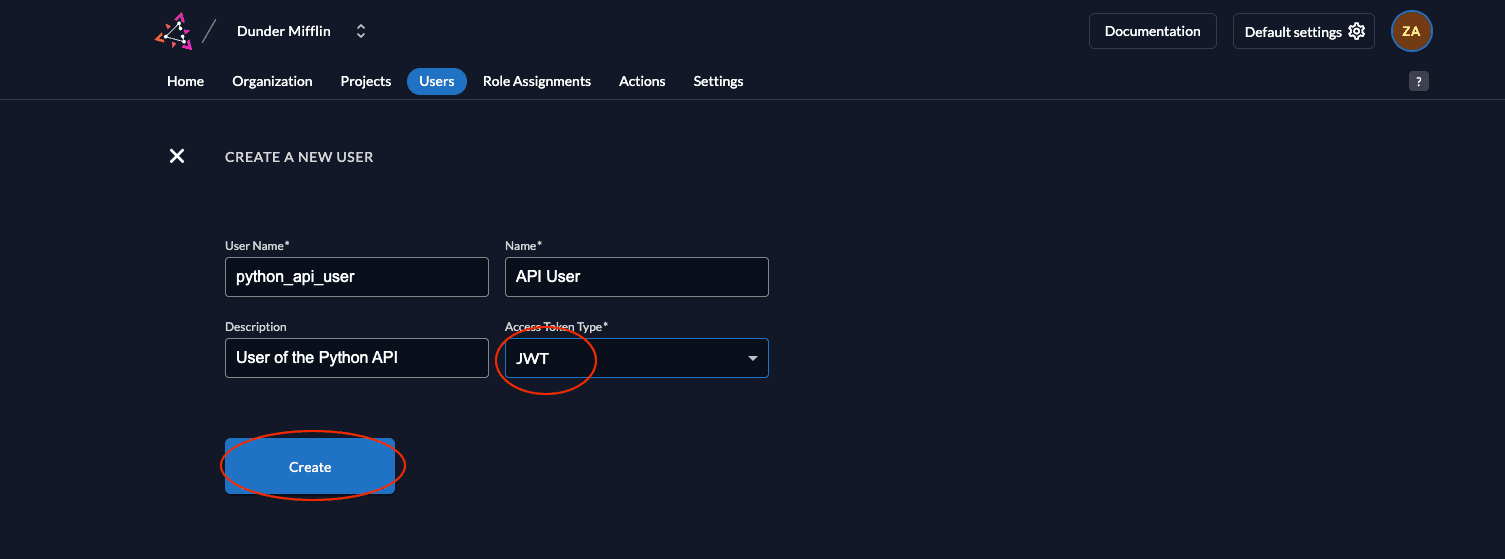This screenshot has width=1505, height=559.
Task: Go to the Home tab
Action: click(x=185, y=81)
